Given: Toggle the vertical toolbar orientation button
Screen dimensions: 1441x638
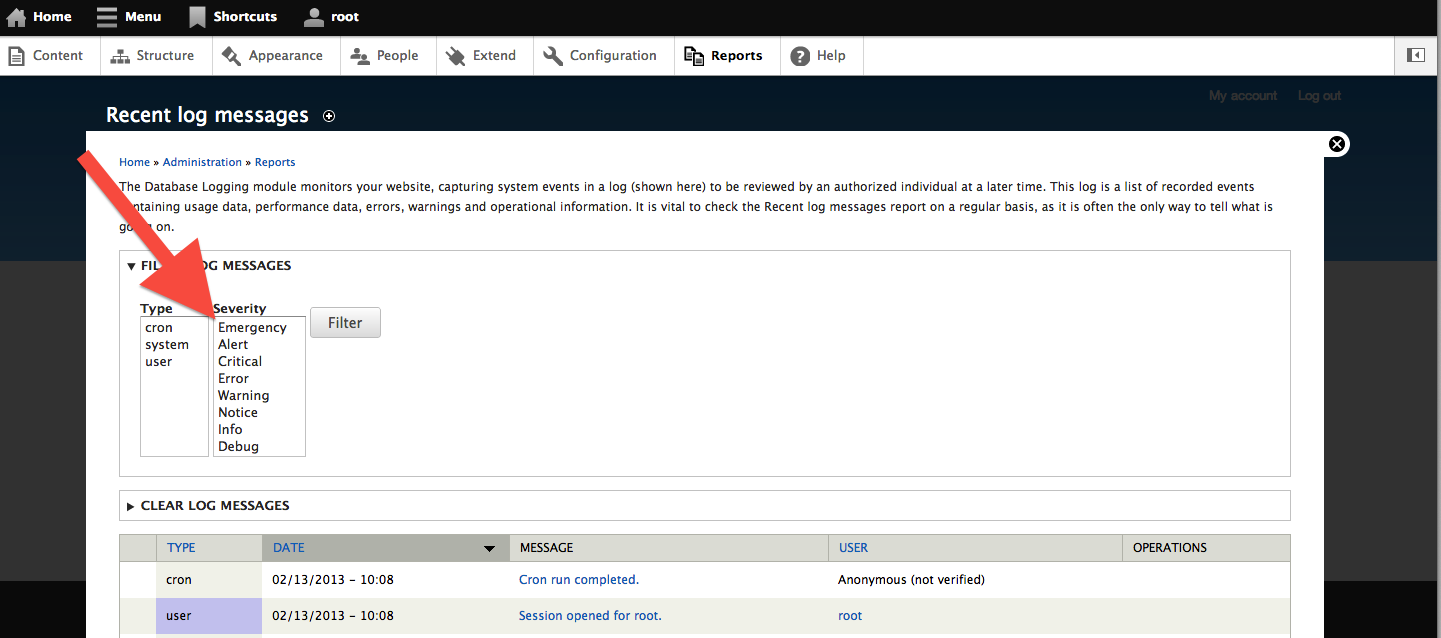Looking at the screenshot, I should click(1416, 55).
